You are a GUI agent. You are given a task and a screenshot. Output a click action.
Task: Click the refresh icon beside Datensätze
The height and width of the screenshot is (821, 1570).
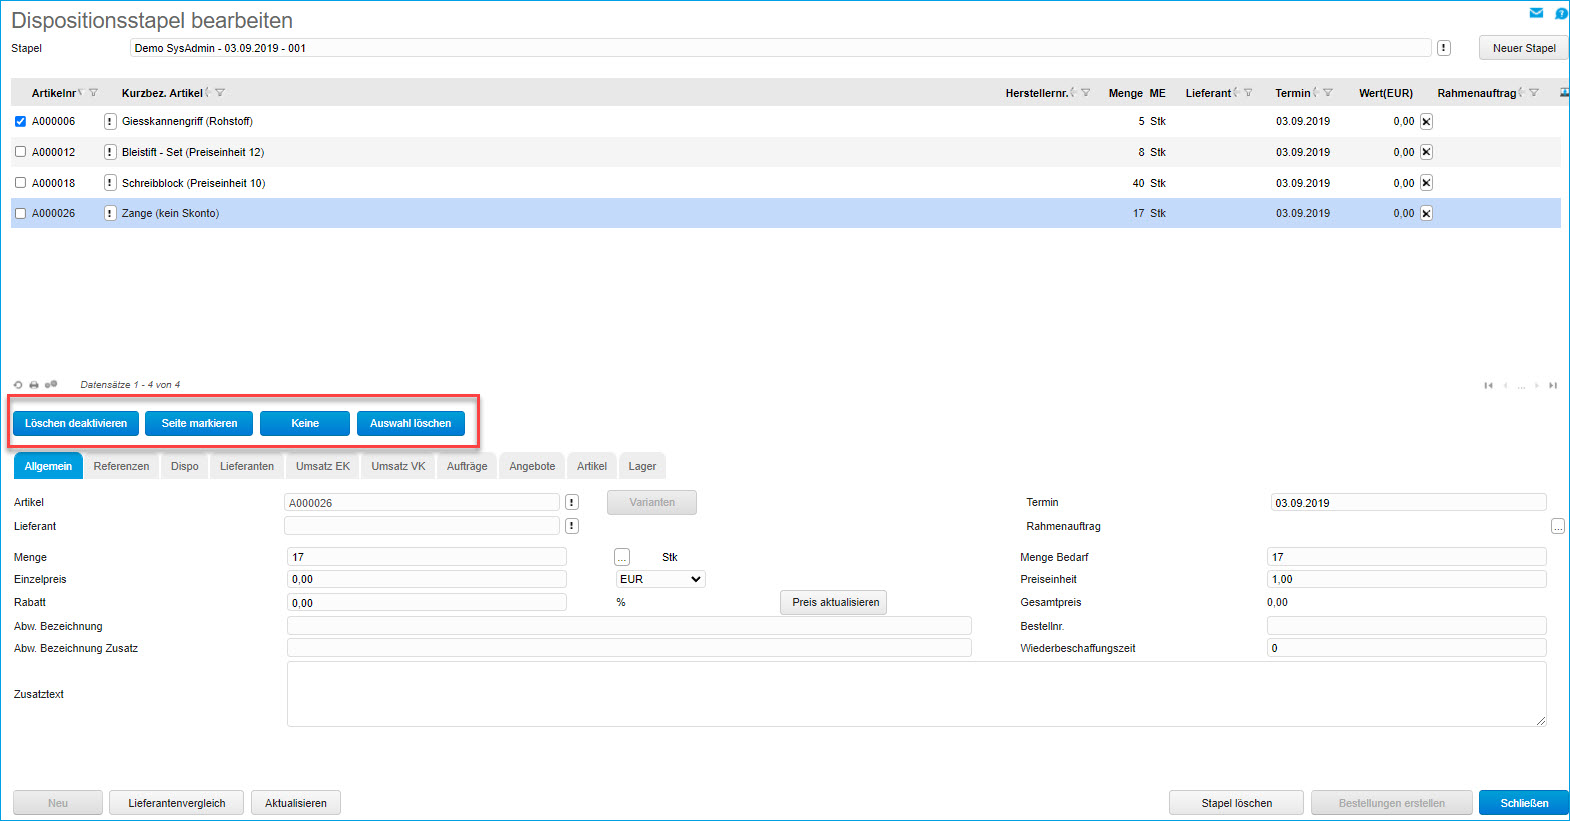click(x=18, y=385)
